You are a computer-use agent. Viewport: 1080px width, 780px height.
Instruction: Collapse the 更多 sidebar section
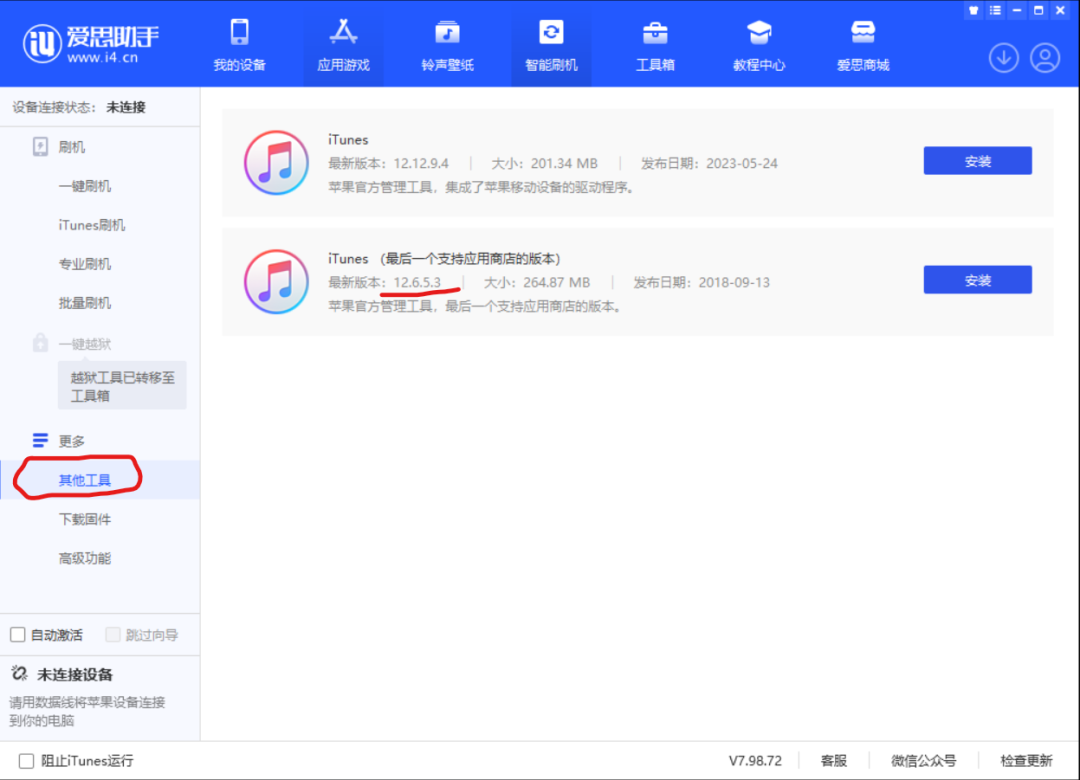71,441
